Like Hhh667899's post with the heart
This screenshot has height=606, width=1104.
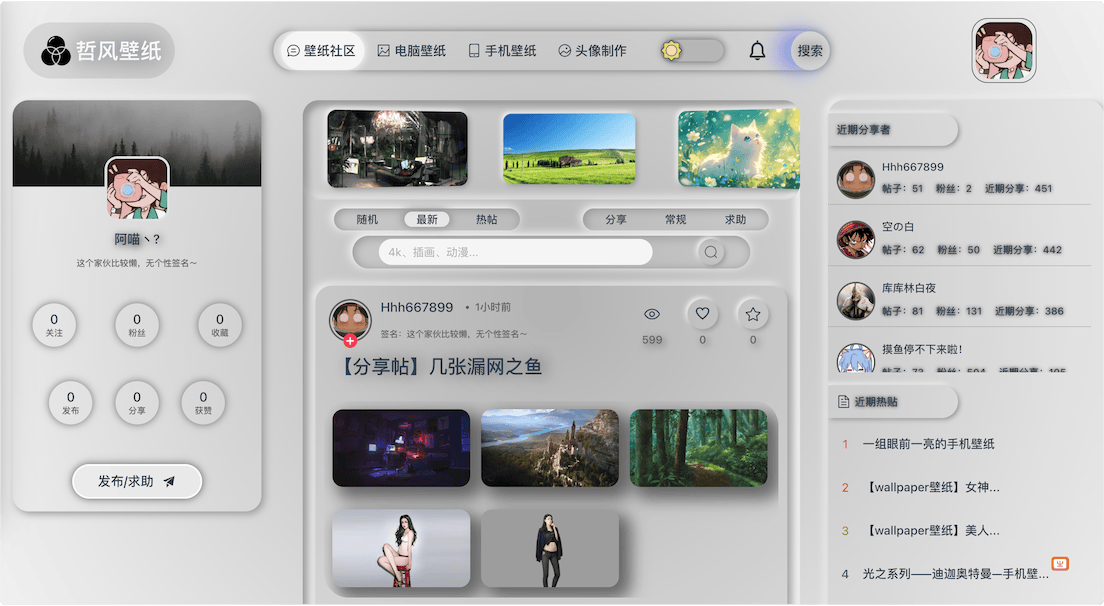(702, 315)
